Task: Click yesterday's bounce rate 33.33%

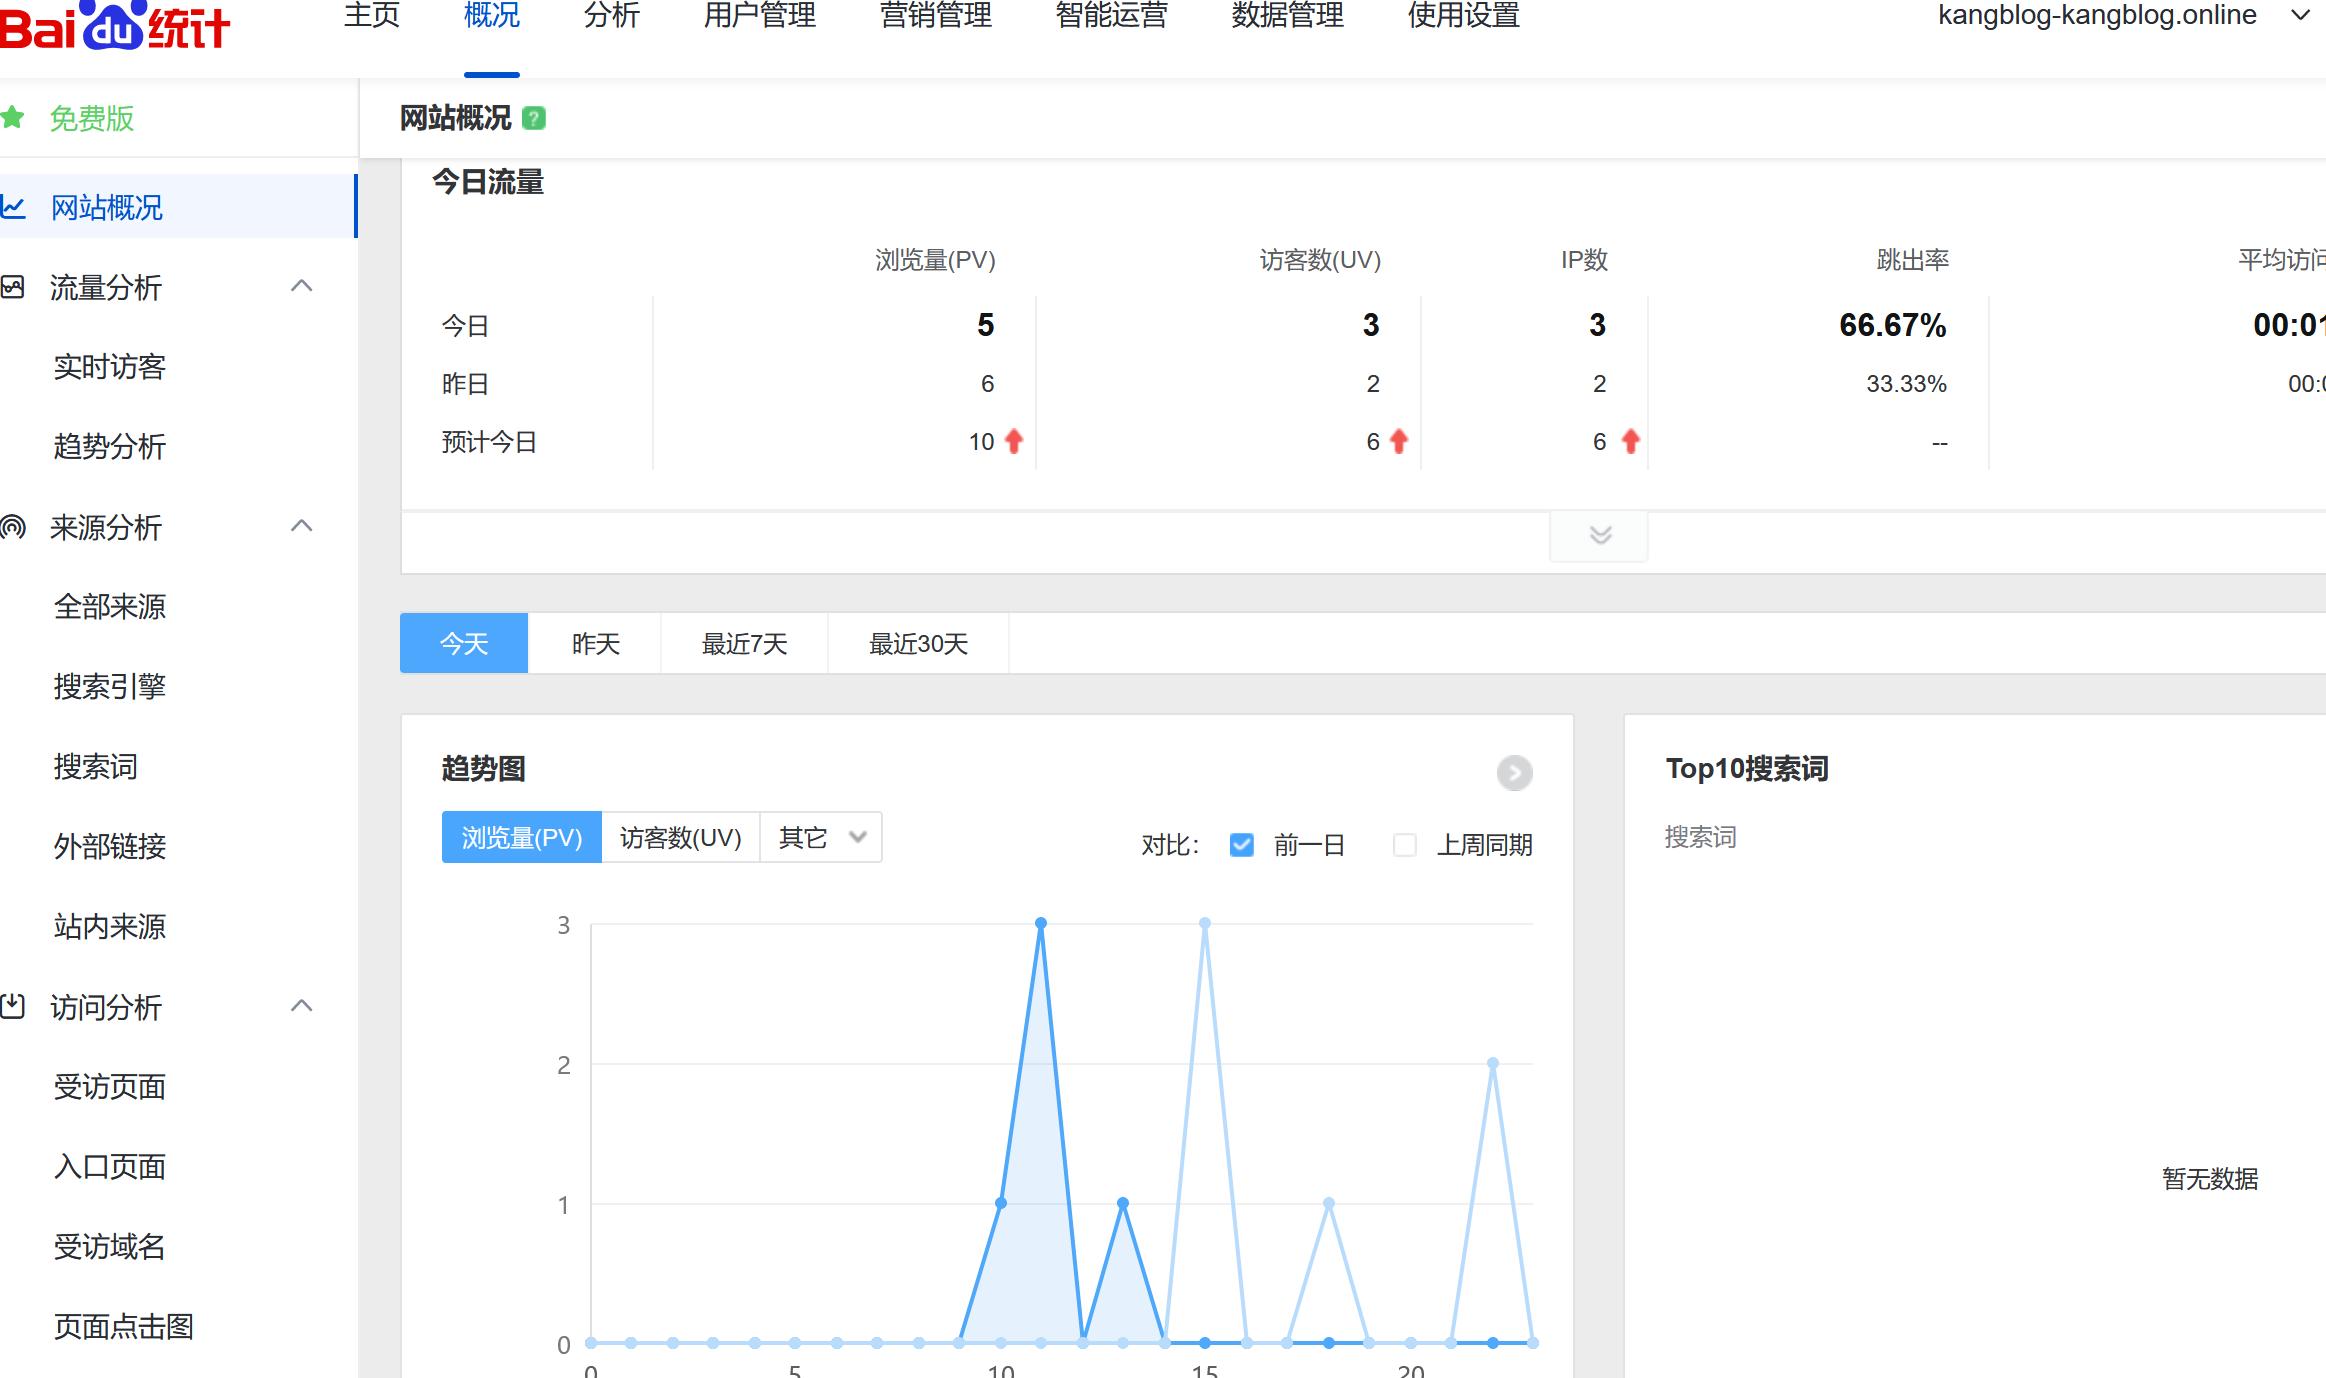Action: [1906, 384]
